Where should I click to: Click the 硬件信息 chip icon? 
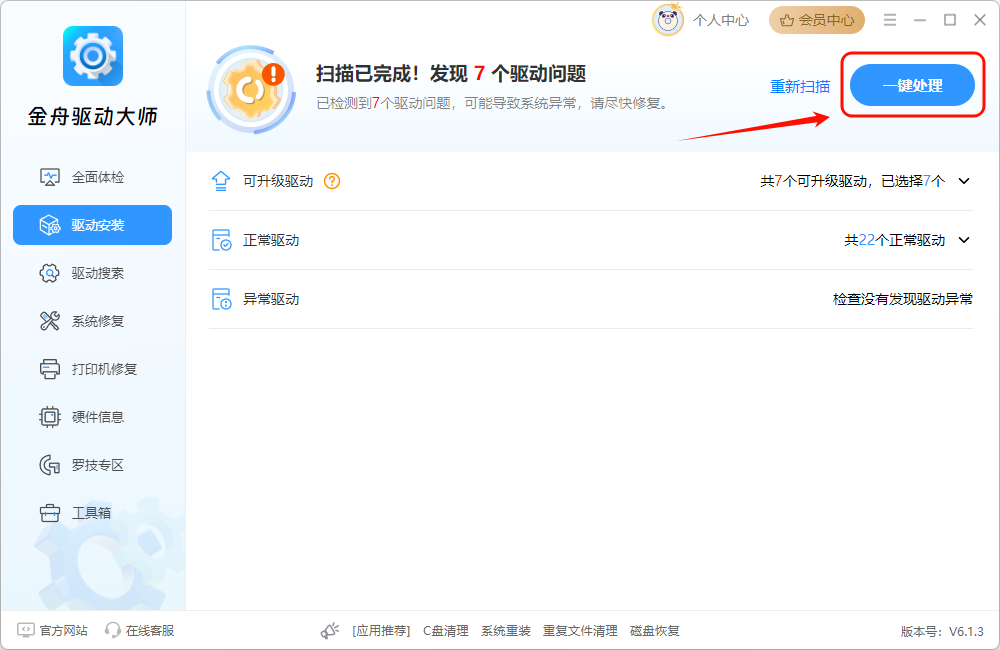(50, 417)
